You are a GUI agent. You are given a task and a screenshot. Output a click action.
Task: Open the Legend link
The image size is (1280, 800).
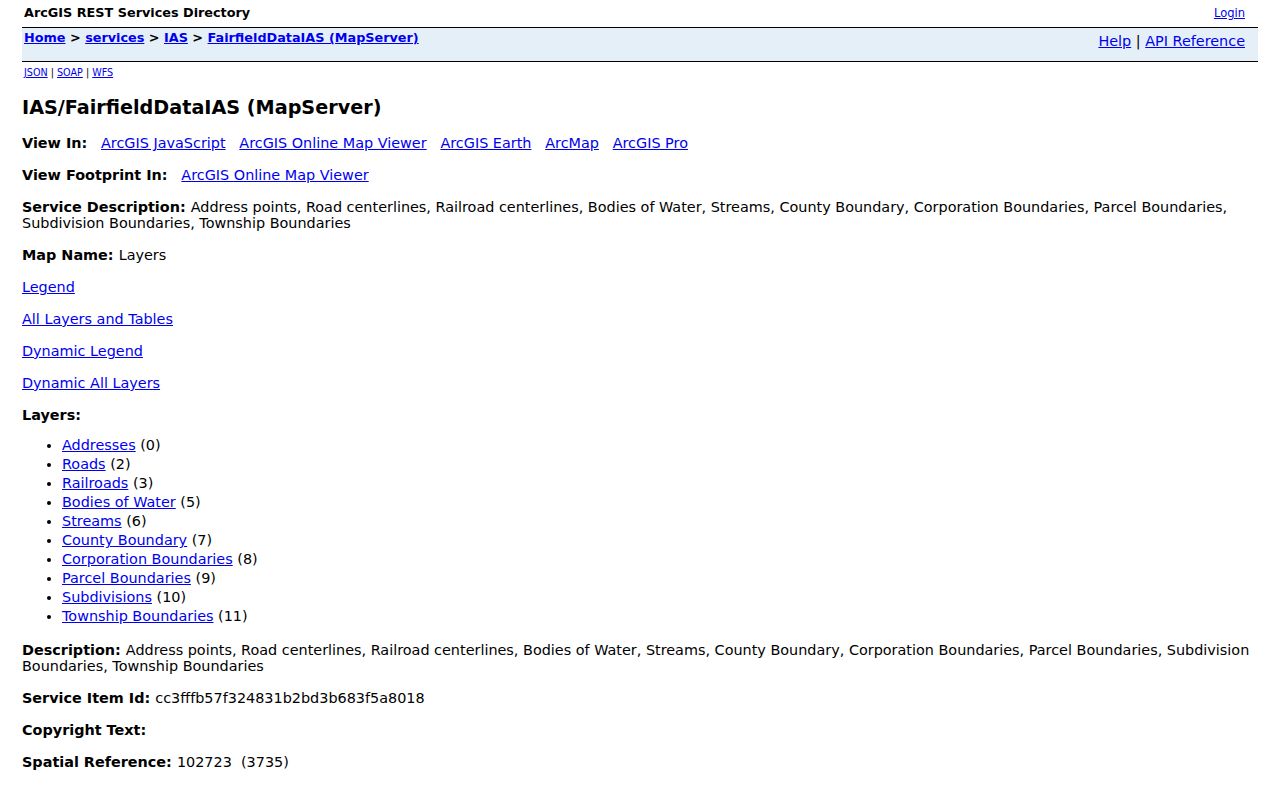pos(48,287)
